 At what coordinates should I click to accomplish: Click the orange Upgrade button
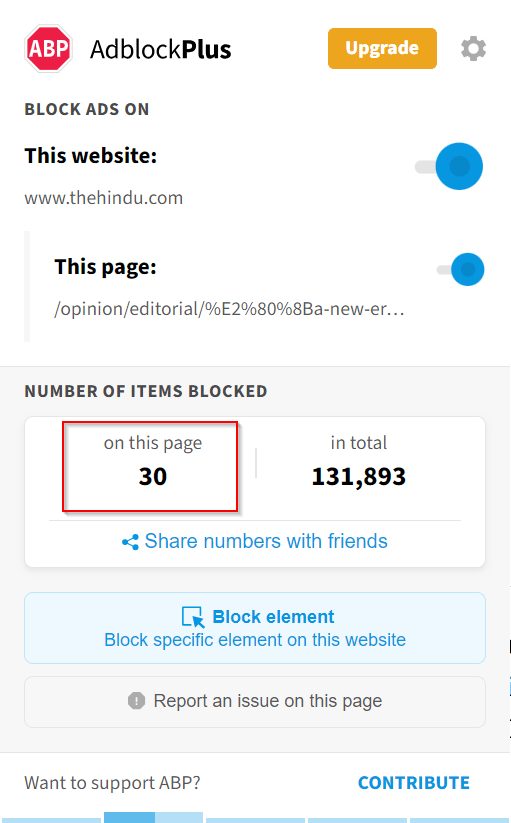382,48
